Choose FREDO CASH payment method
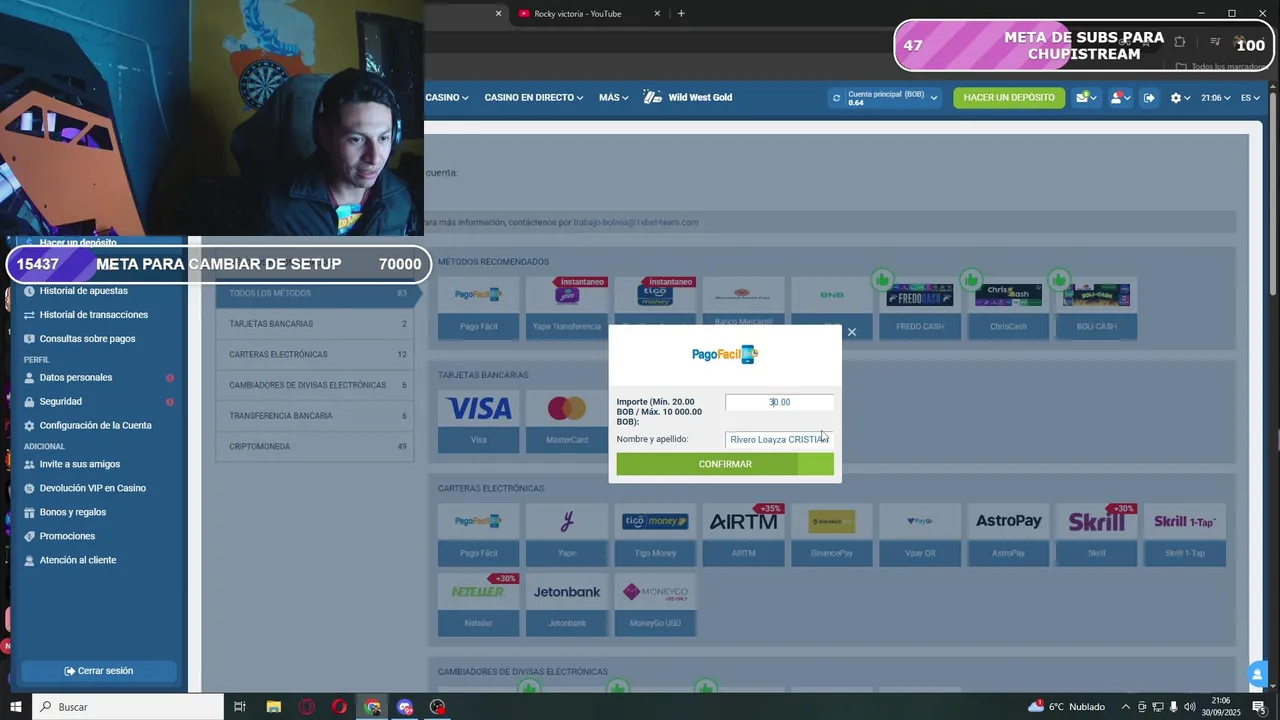1280x720 pixels. pyautogui.click(x=920, y=308)
